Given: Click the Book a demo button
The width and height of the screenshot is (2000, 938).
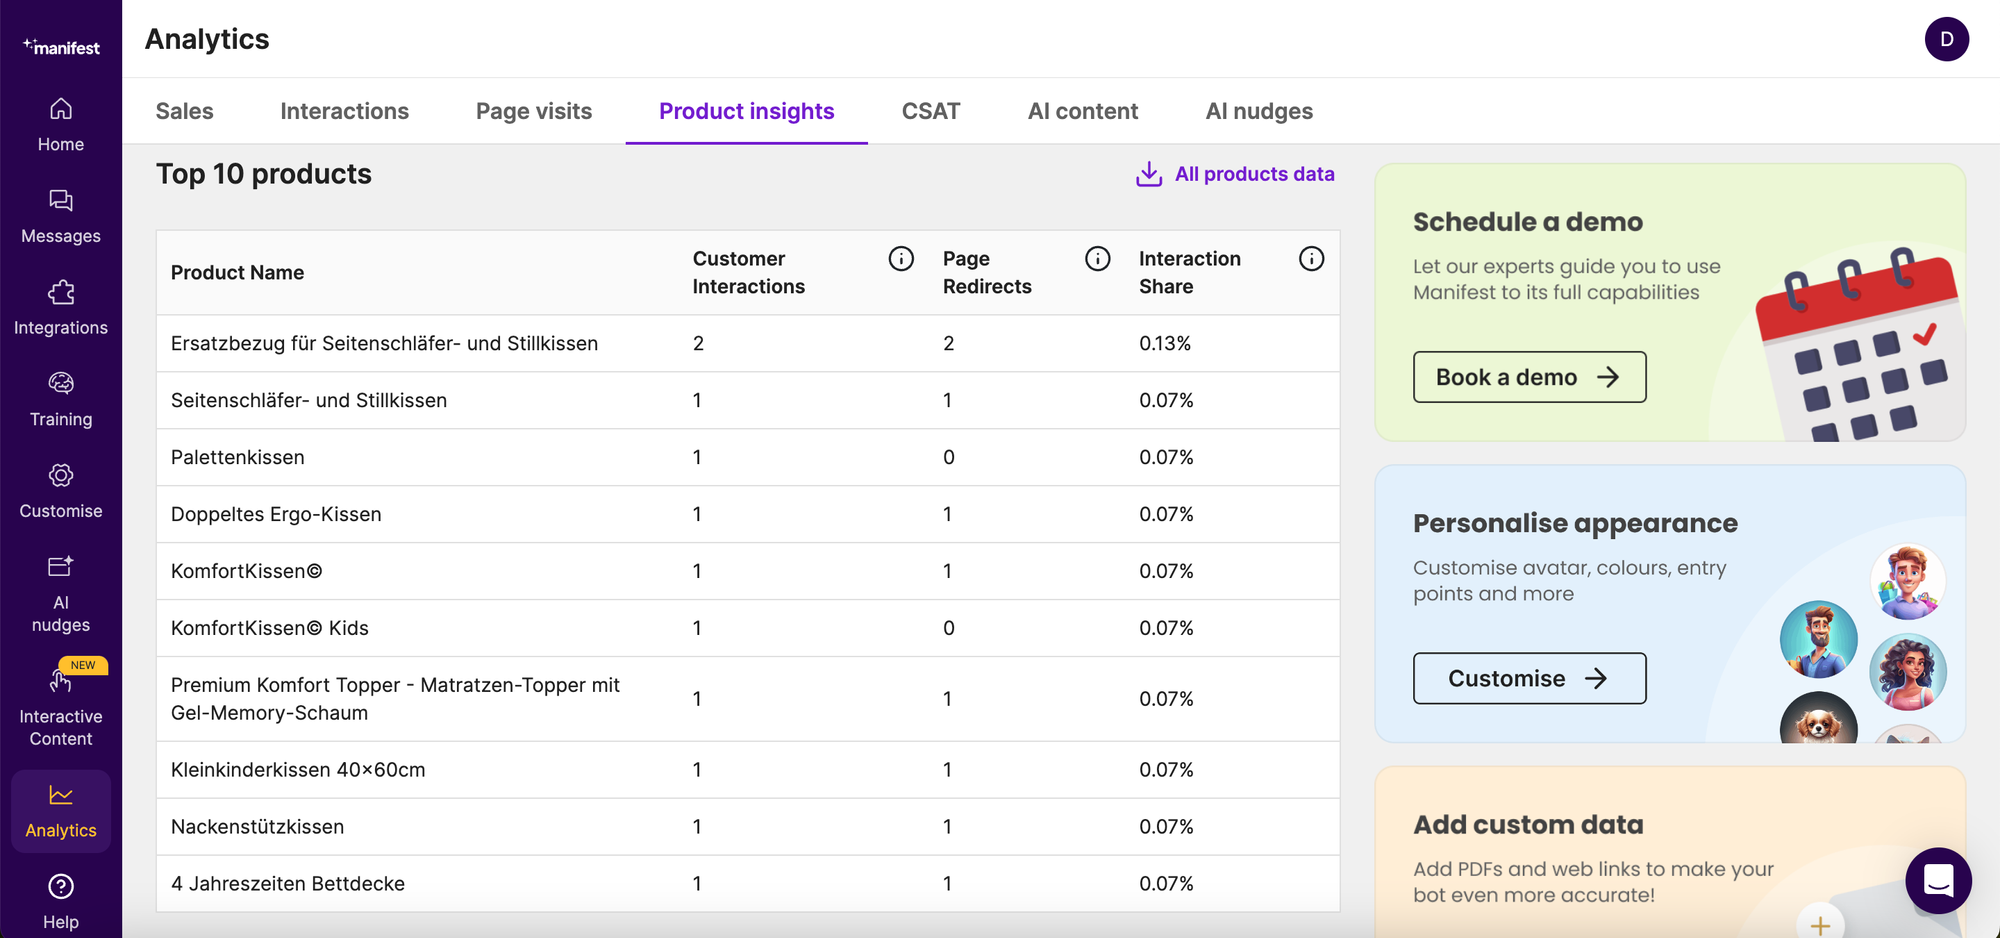Looking at the screenshot, I should tap(1529, 377).
